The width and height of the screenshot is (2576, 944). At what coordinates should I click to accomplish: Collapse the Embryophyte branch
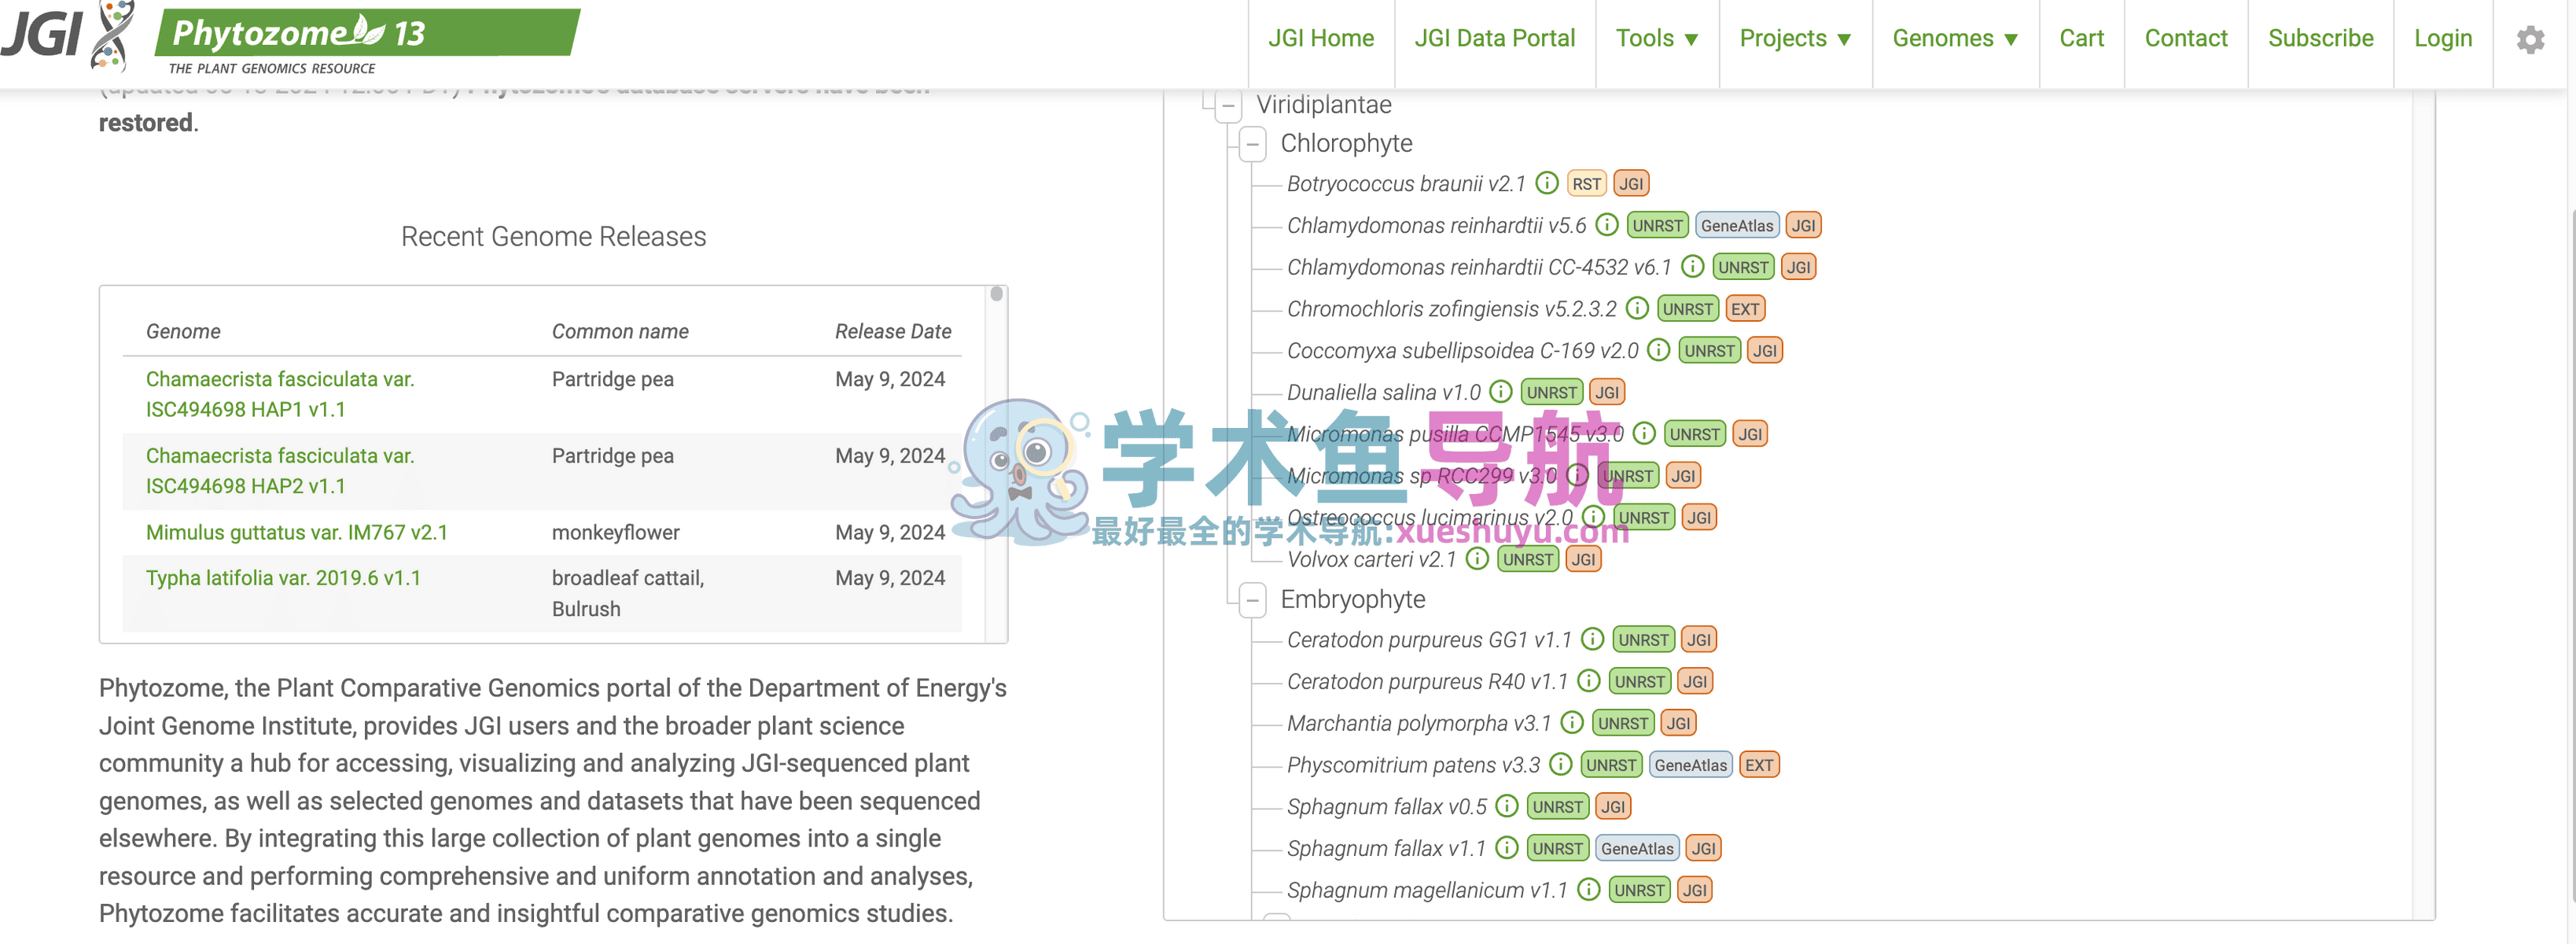click(1252, 600)
